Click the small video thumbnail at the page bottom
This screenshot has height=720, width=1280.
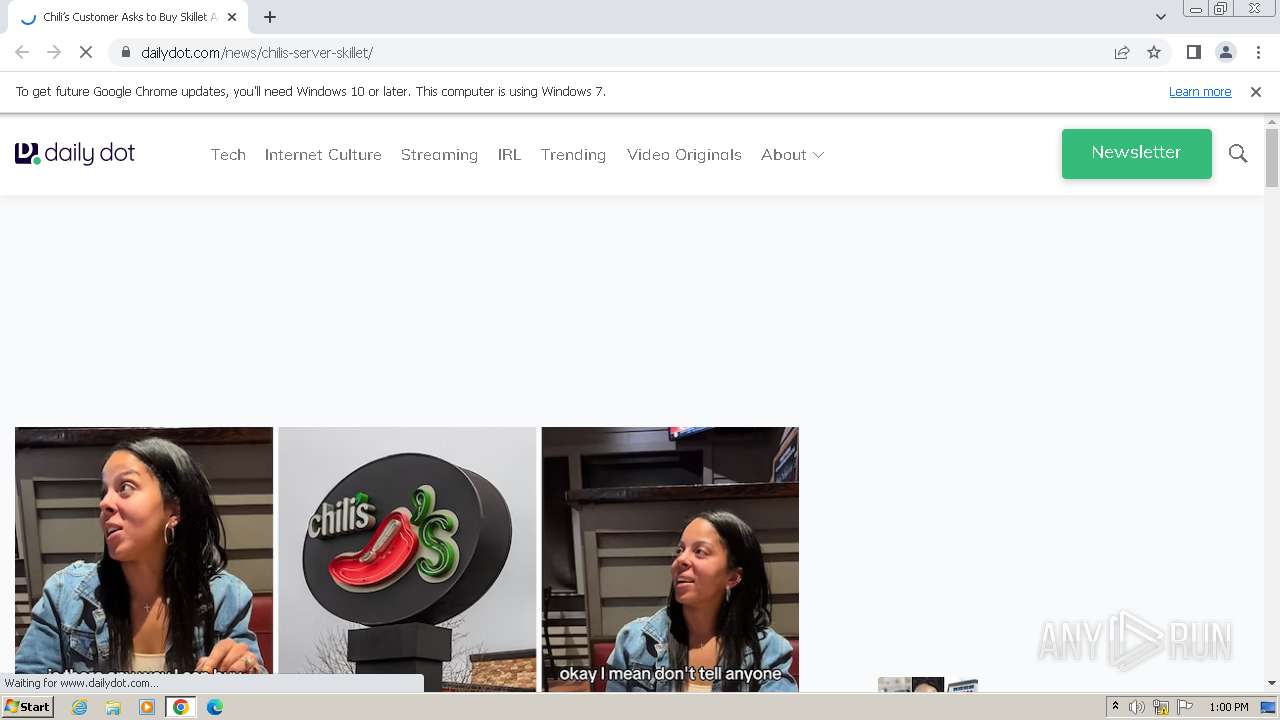927,685
